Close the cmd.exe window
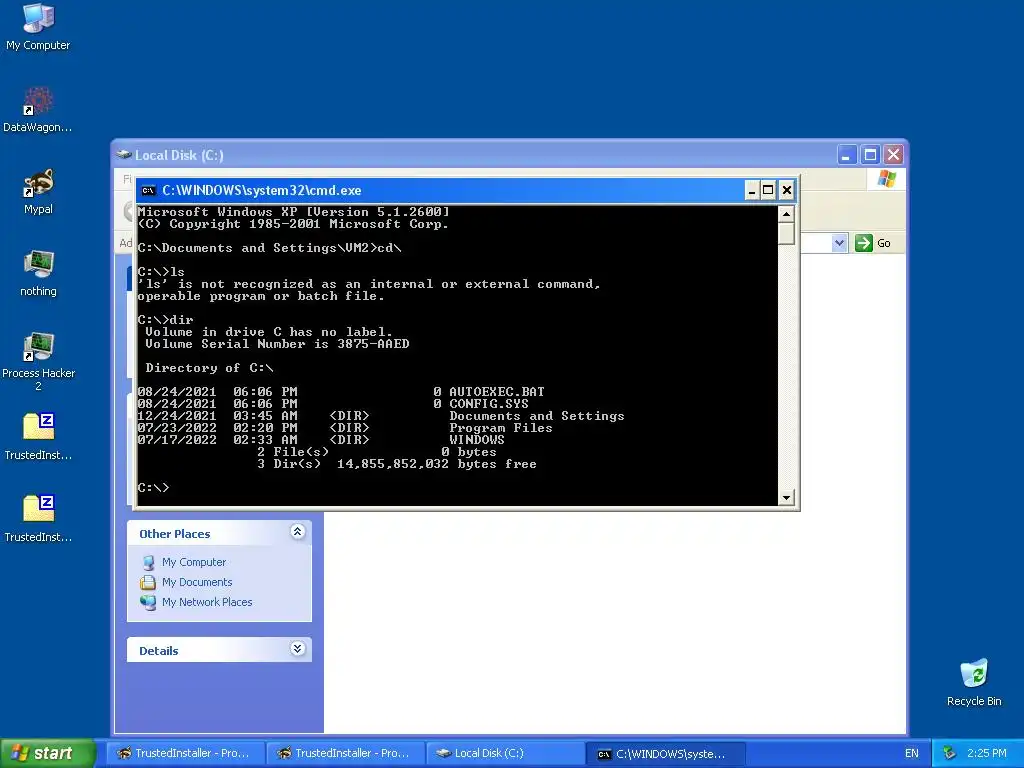 787,191
